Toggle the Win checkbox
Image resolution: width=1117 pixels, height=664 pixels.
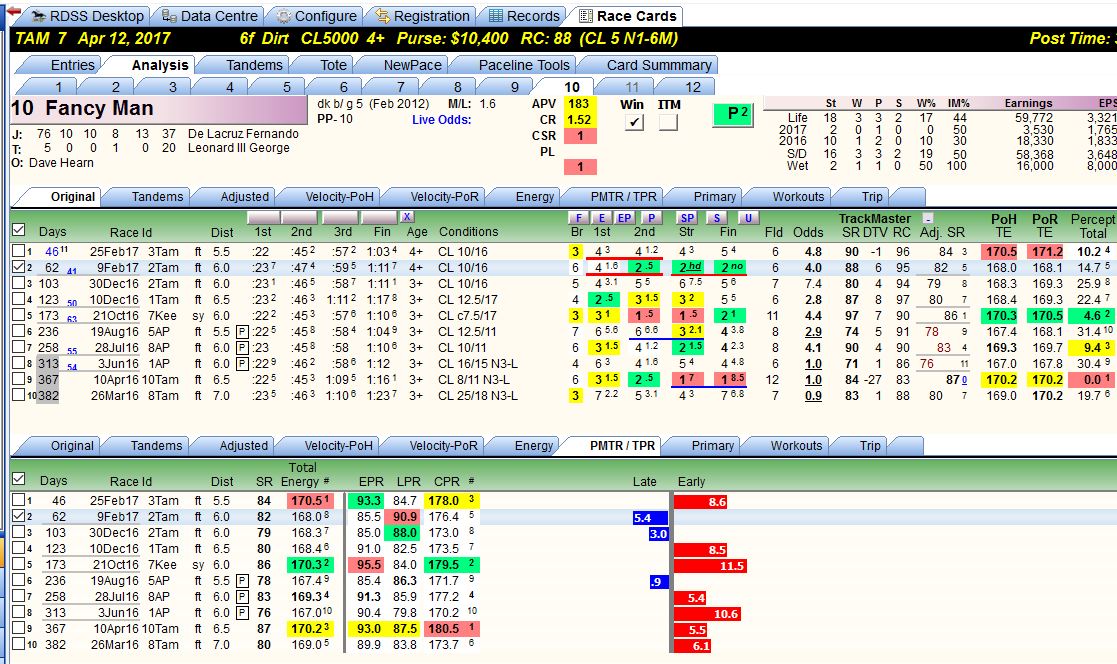633,122
